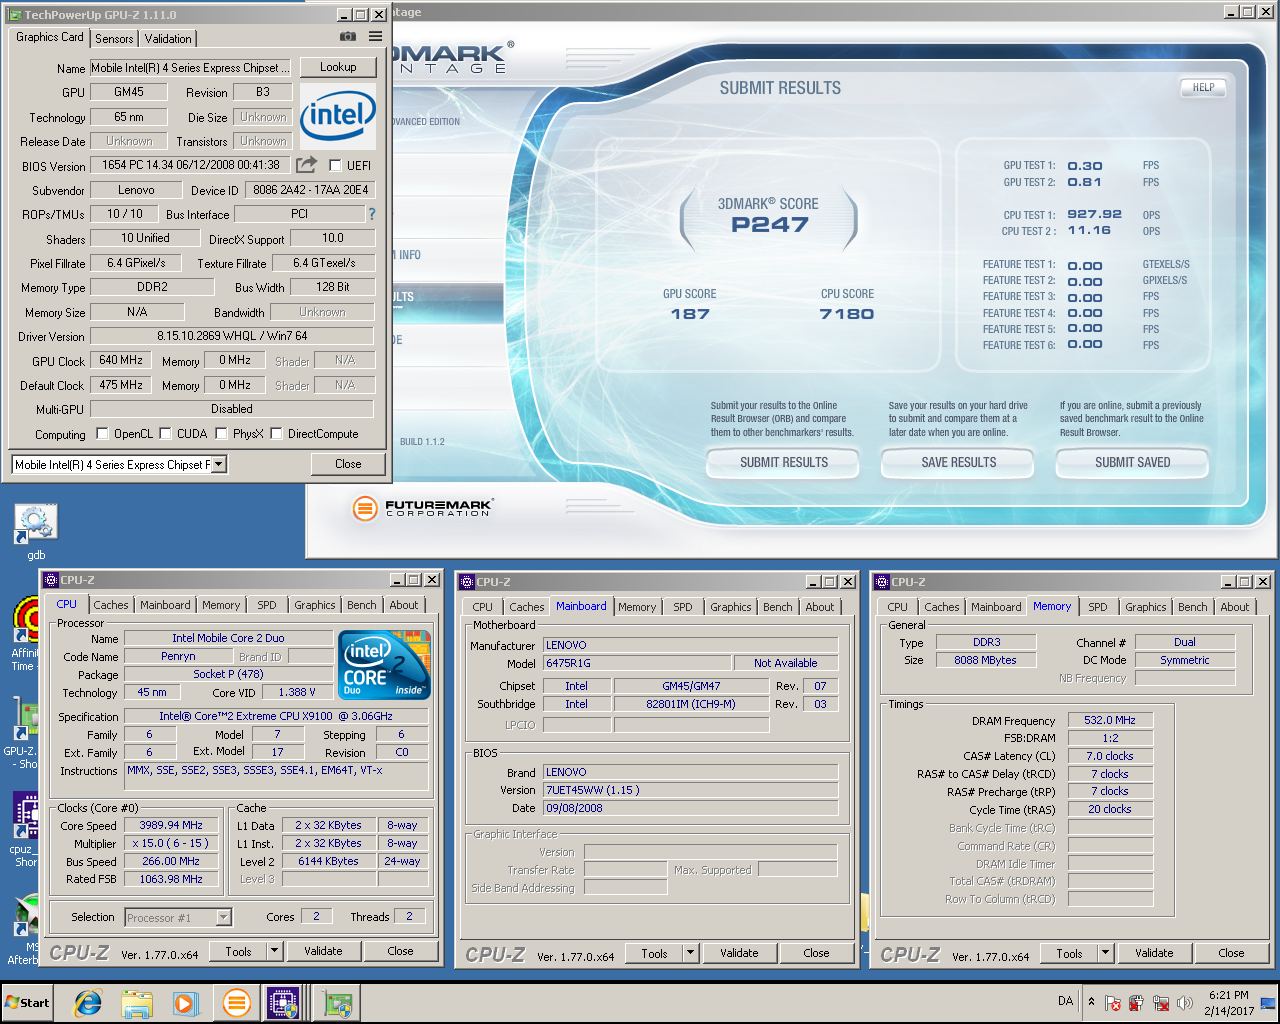Click the Driver Version field

click(x=232, y=336)
